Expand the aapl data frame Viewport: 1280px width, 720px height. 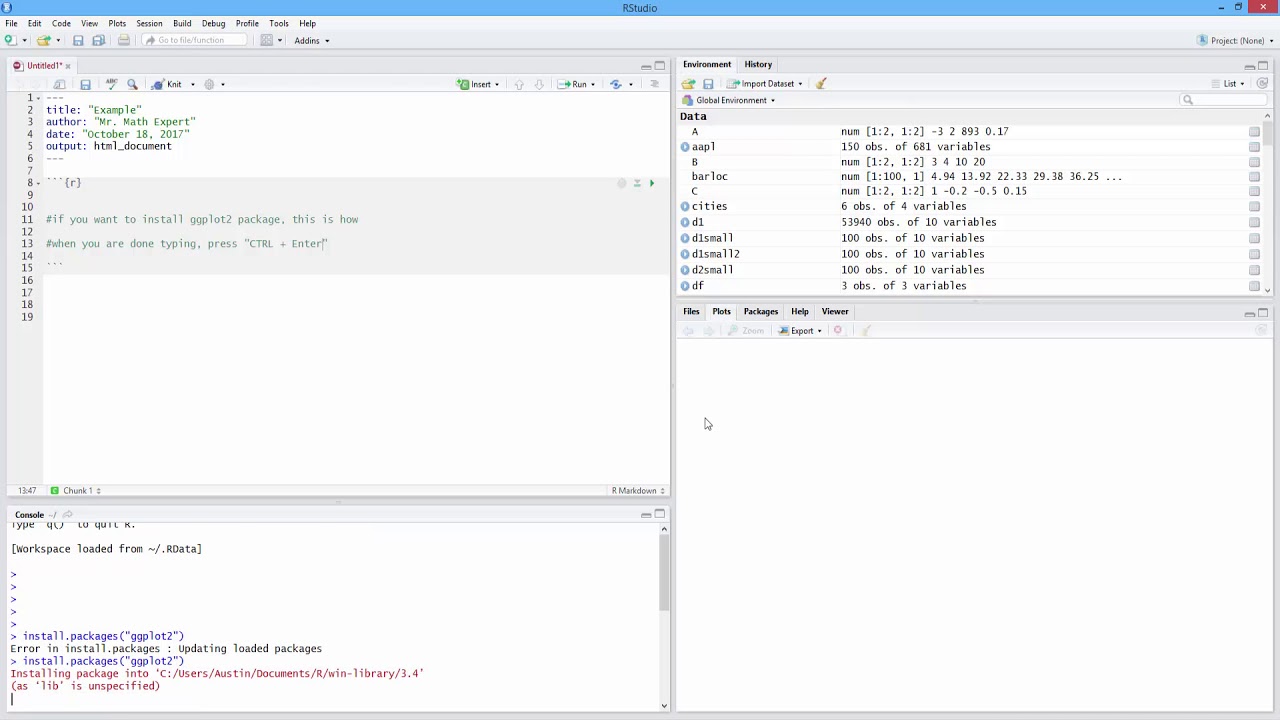(x=685, y=147)
